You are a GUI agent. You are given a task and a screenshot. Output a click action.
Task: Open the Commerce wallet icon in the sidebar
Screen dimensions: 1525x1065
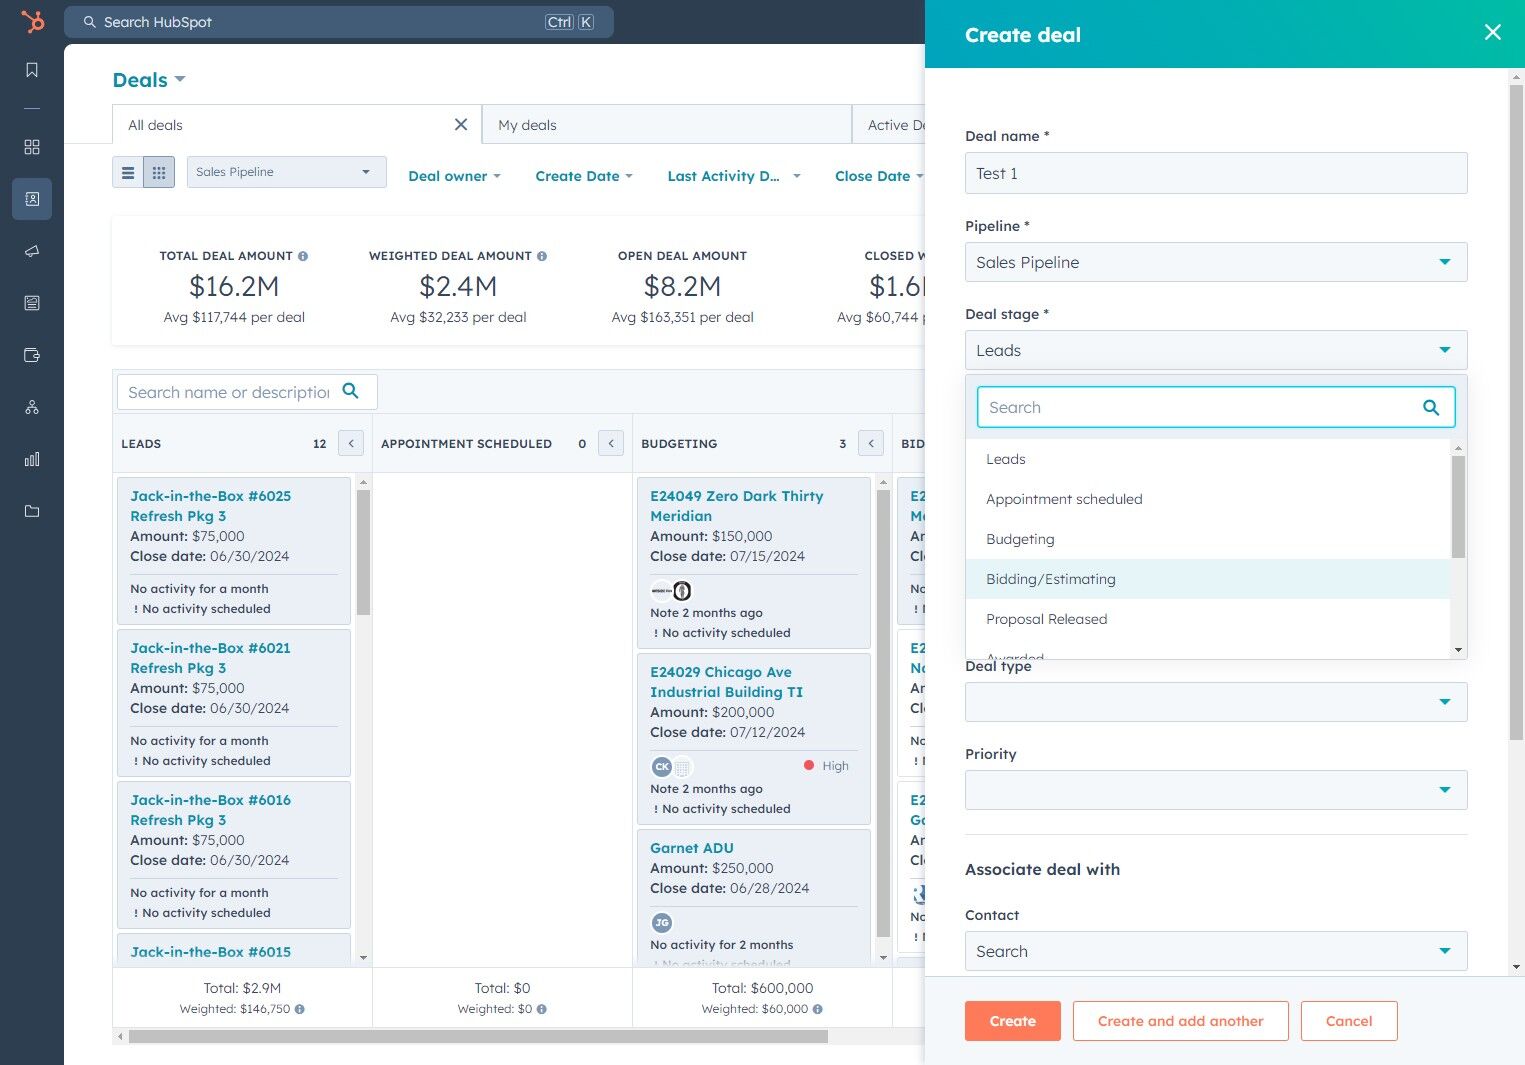(x=32, y=355)
